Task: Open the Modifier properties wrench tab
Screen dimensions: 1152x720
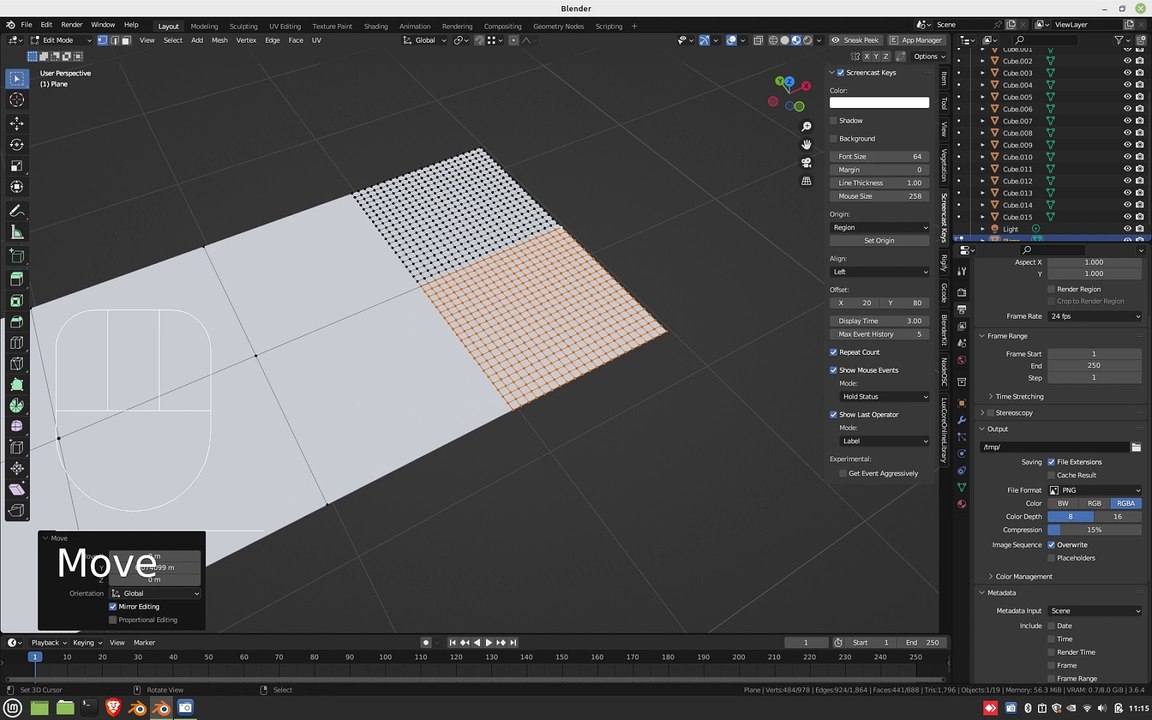Action: pos(962,420)
